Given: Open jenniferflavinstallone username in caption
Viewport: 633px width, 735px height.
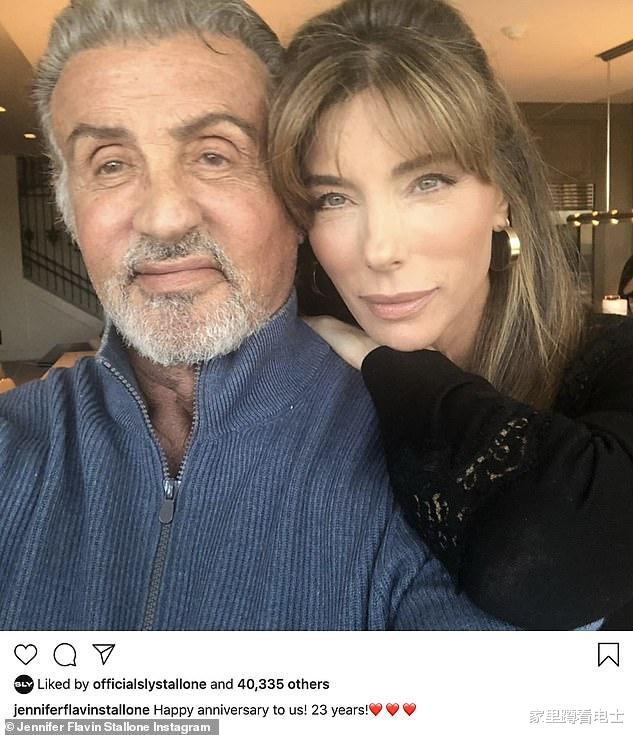Looking at the screenshot, I should [x=82, y=710].
